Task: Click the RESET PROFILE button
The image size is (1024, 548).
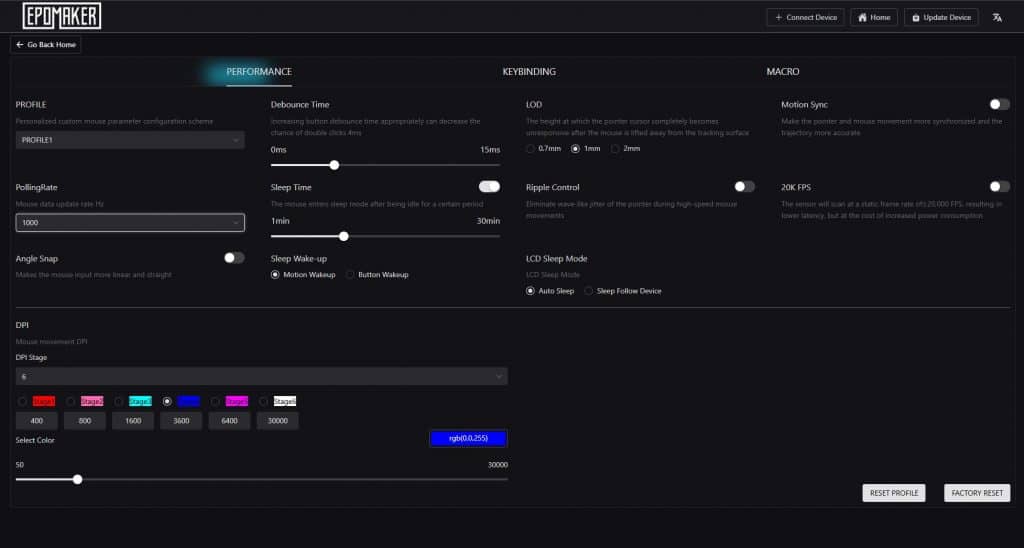Action: coord(893,493)
